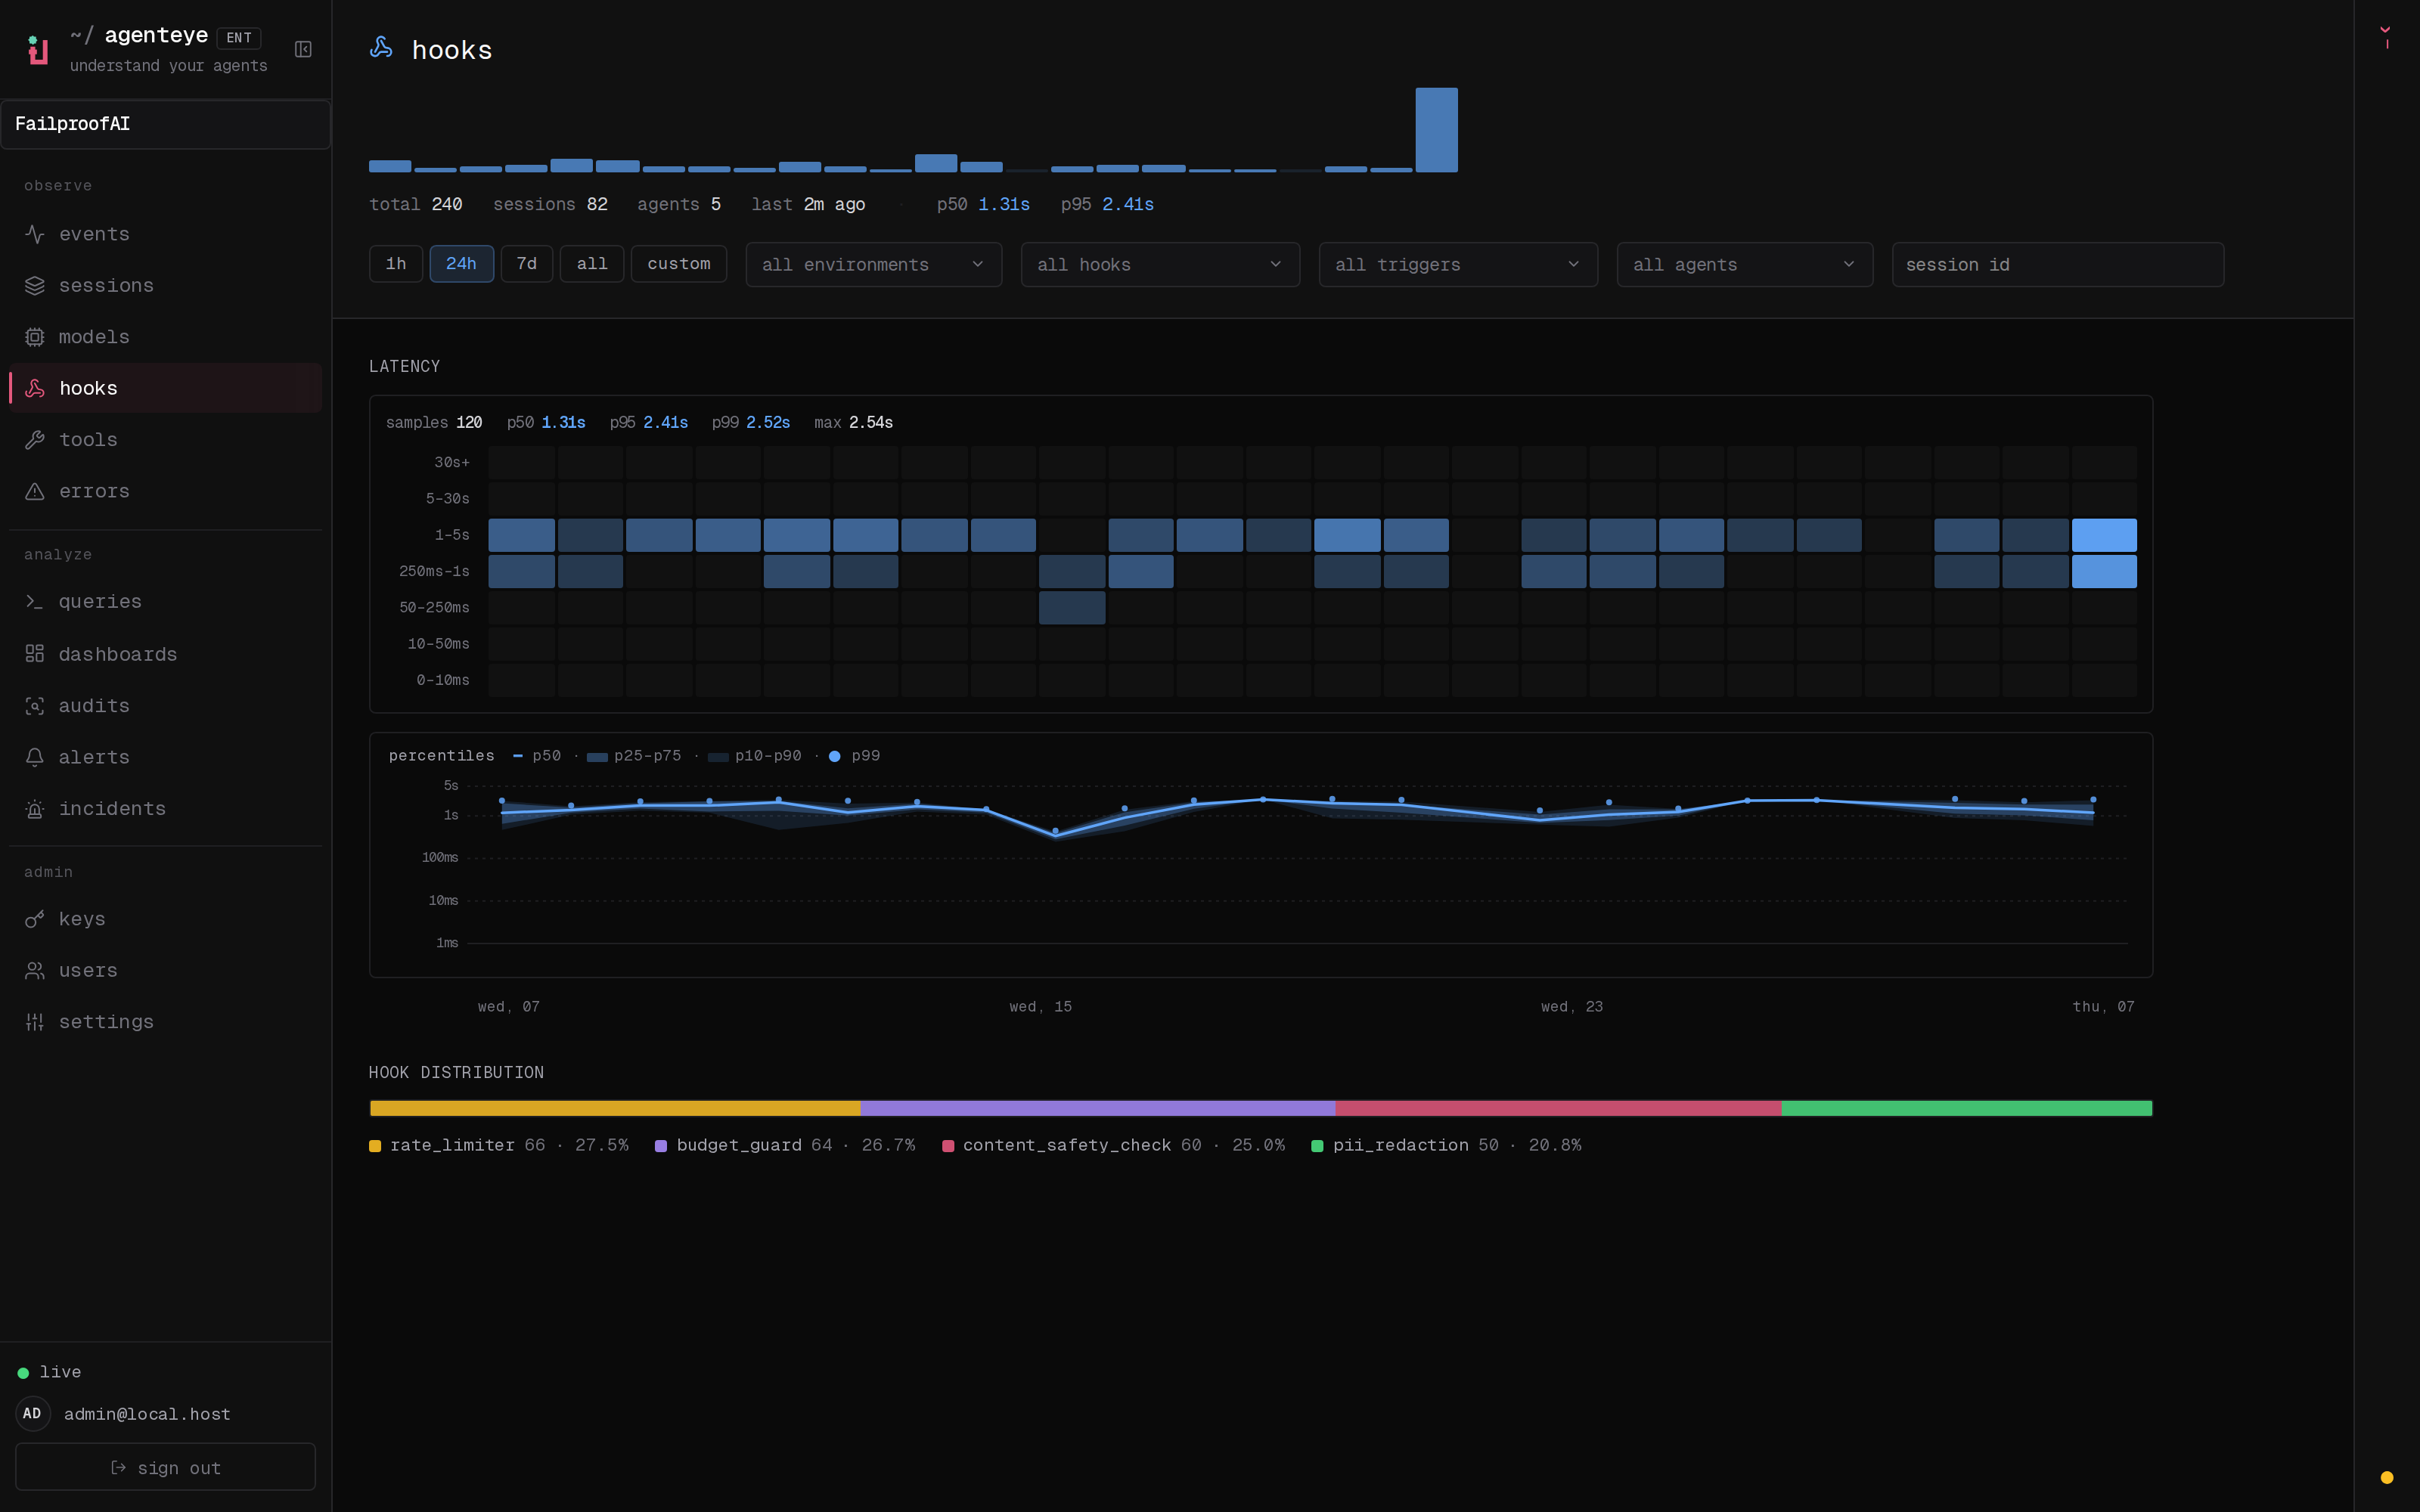Click the p25-p75 legend entry
Image resolution: width=2420 pixels, height=1512 pixels.
click(x=634, y=756)
